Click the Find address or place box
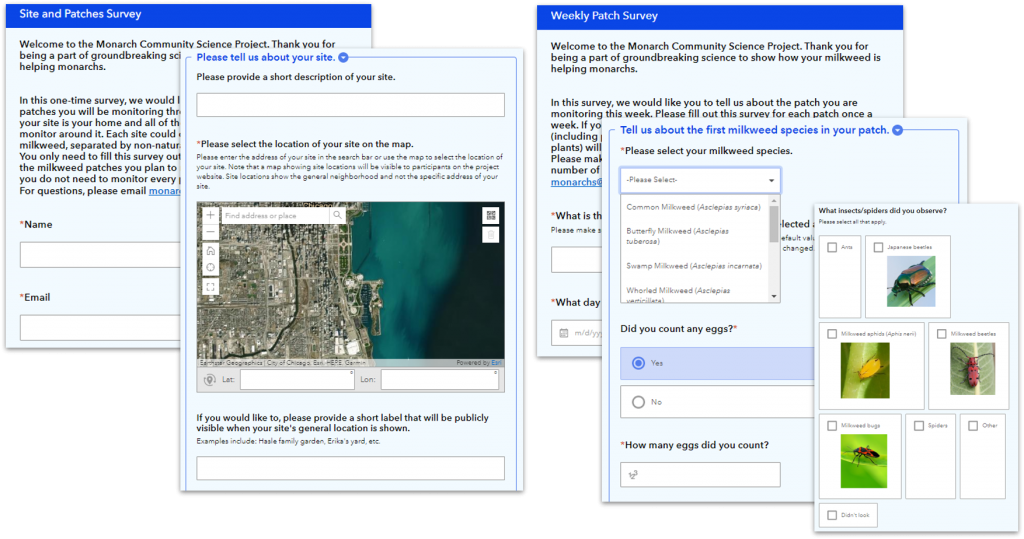 (276, 215)
